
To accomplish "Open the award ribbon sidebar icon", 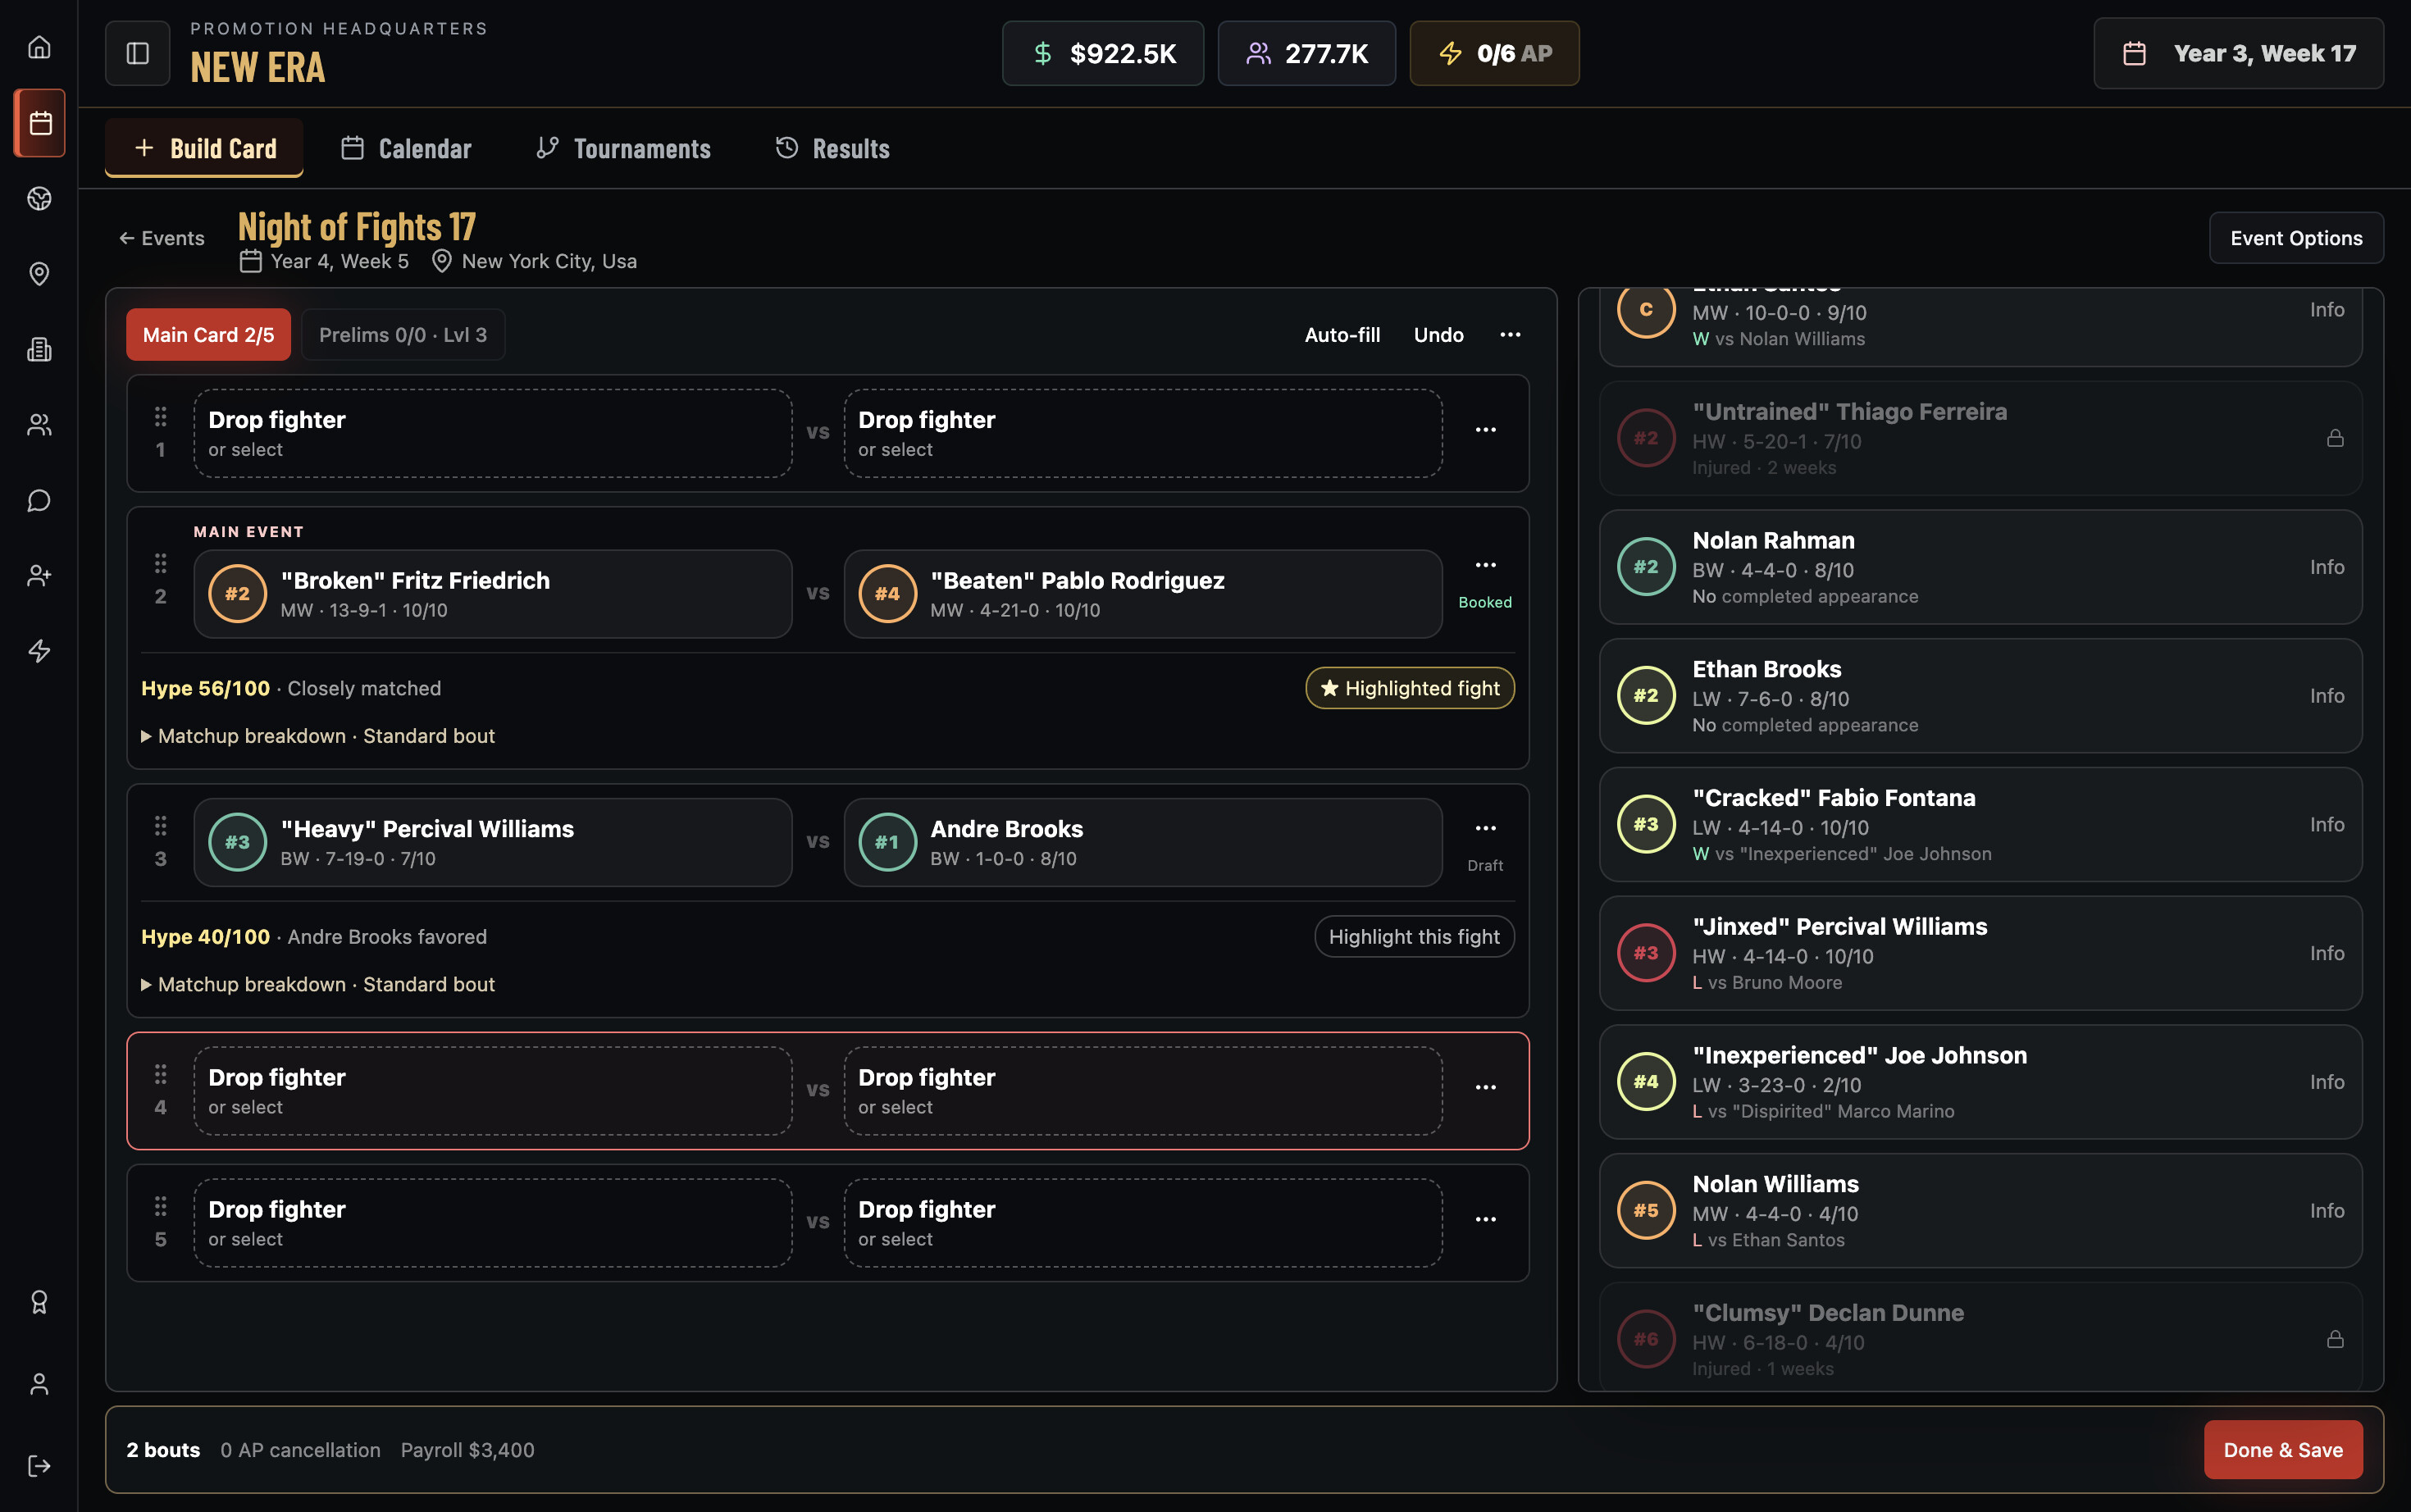I will tap(39, 1302).
